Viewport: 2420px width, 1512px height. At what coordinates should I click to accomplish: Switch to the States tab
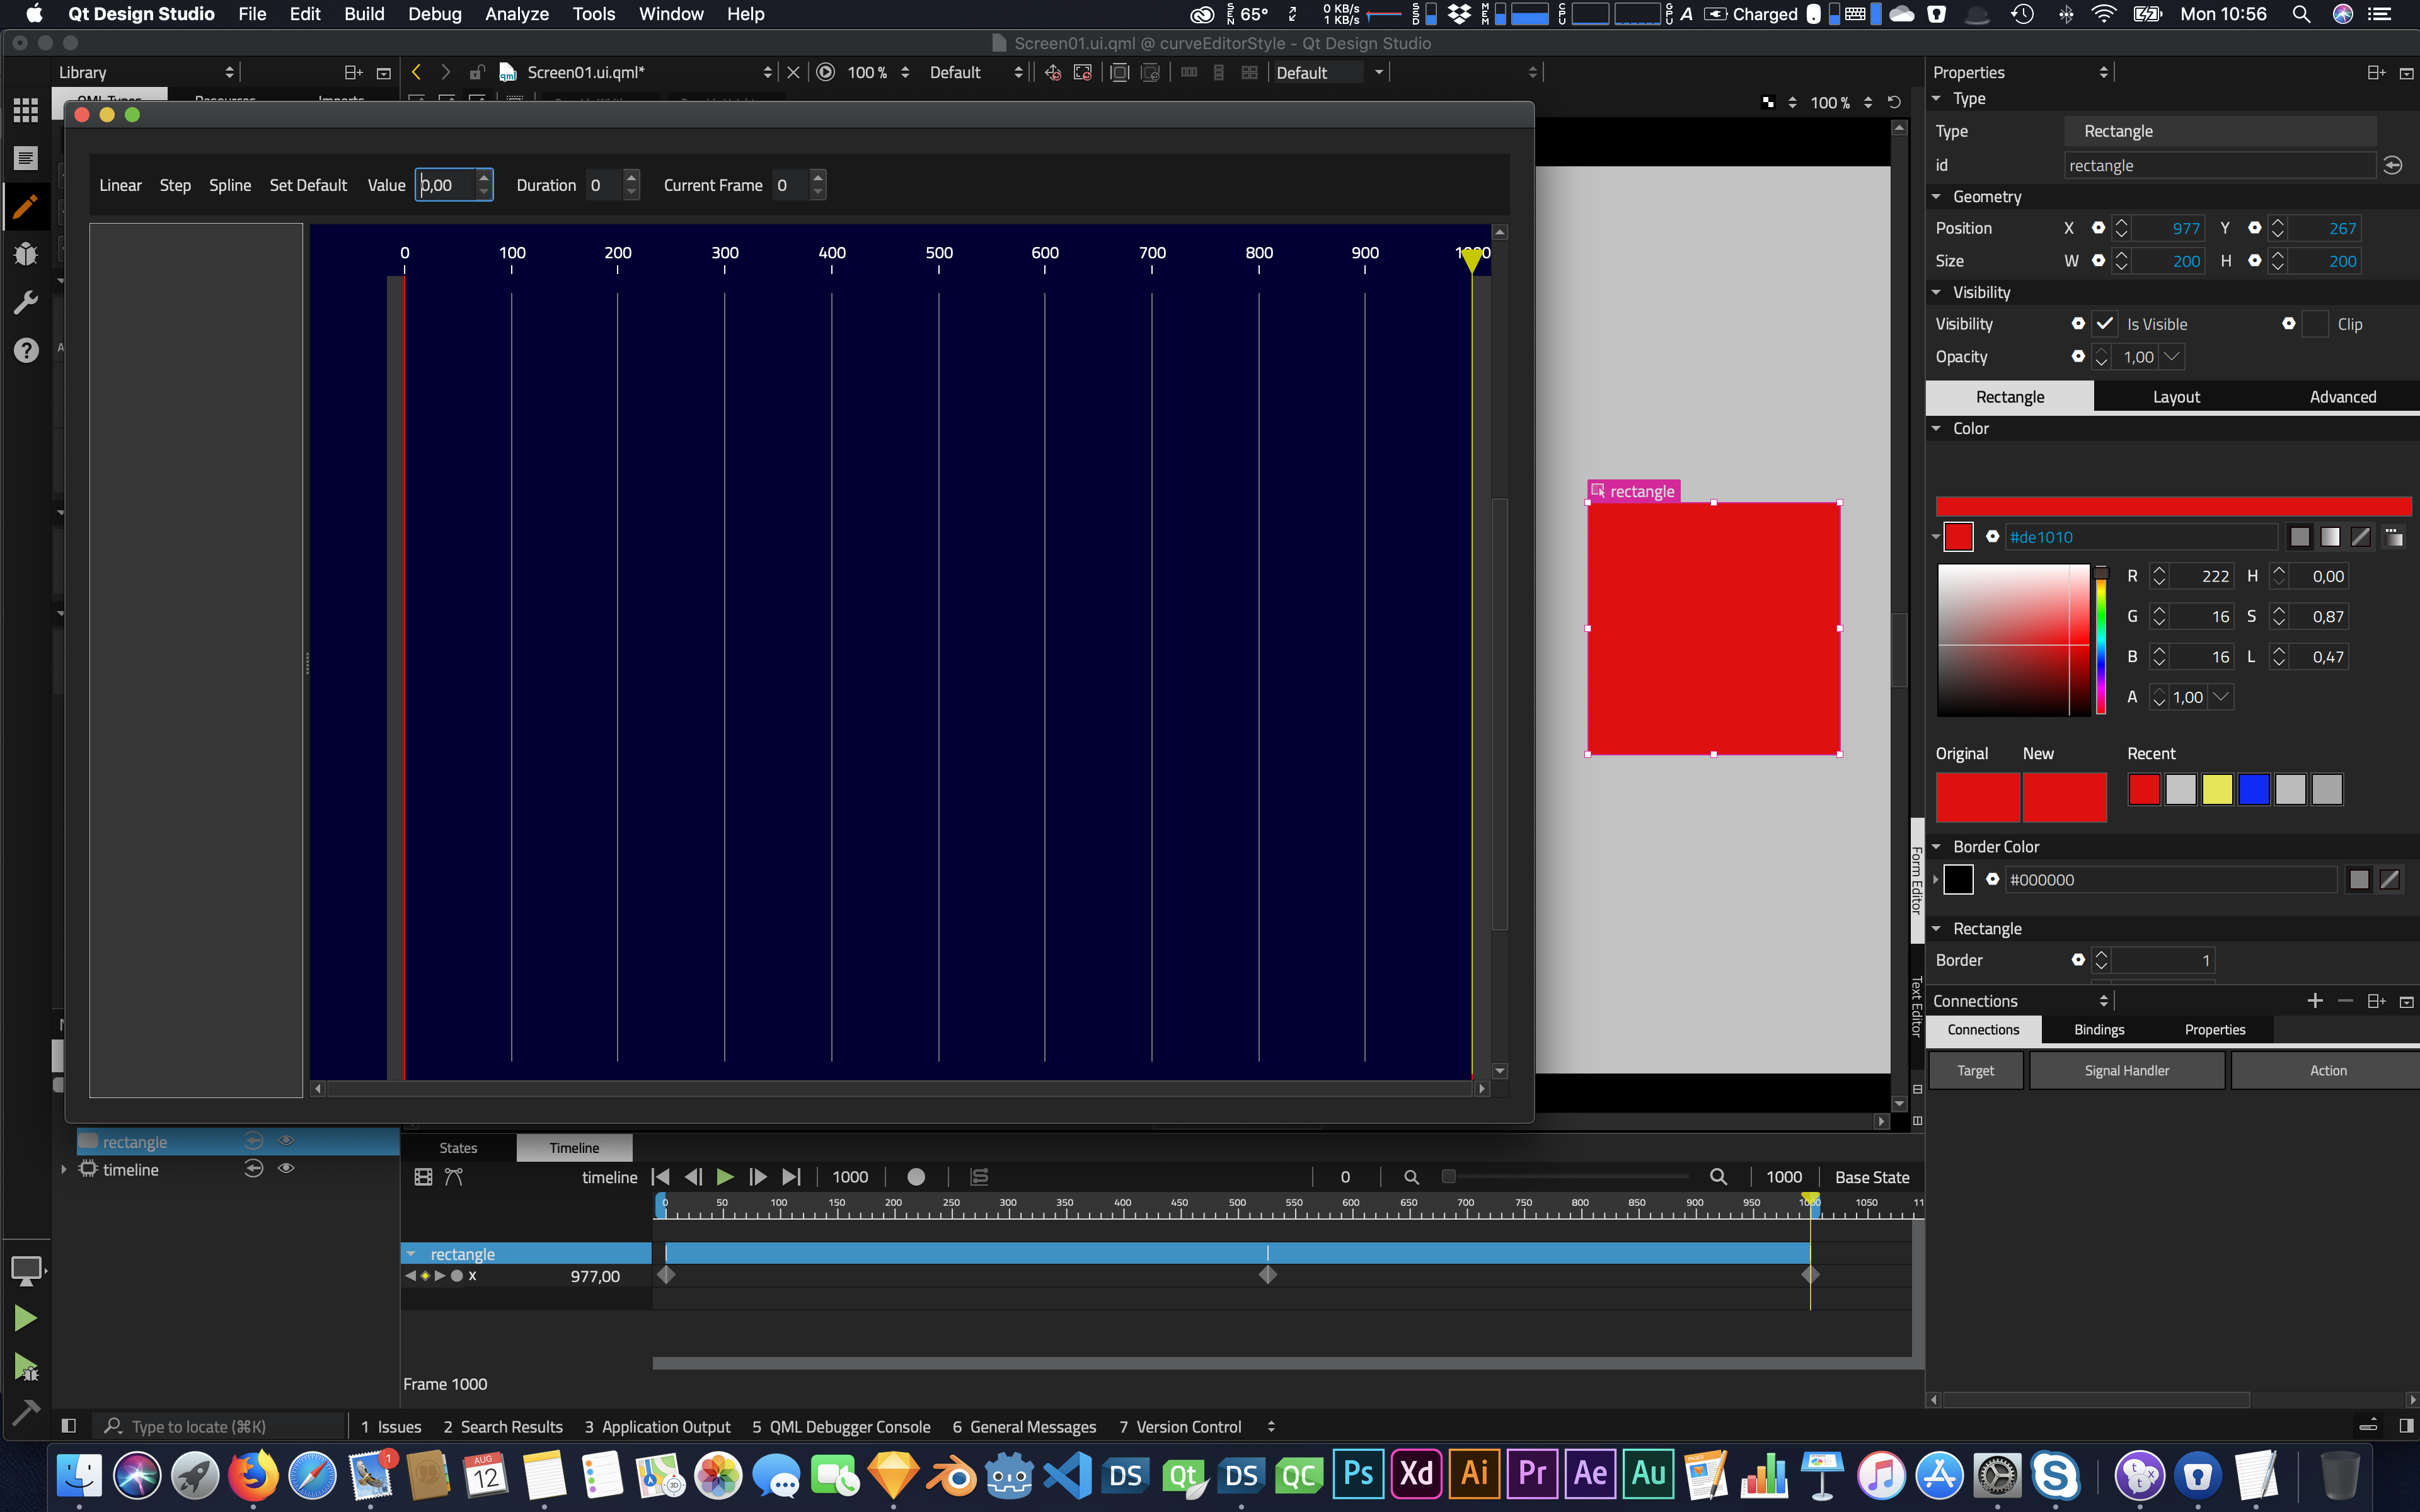click(x=458, y=1148)
